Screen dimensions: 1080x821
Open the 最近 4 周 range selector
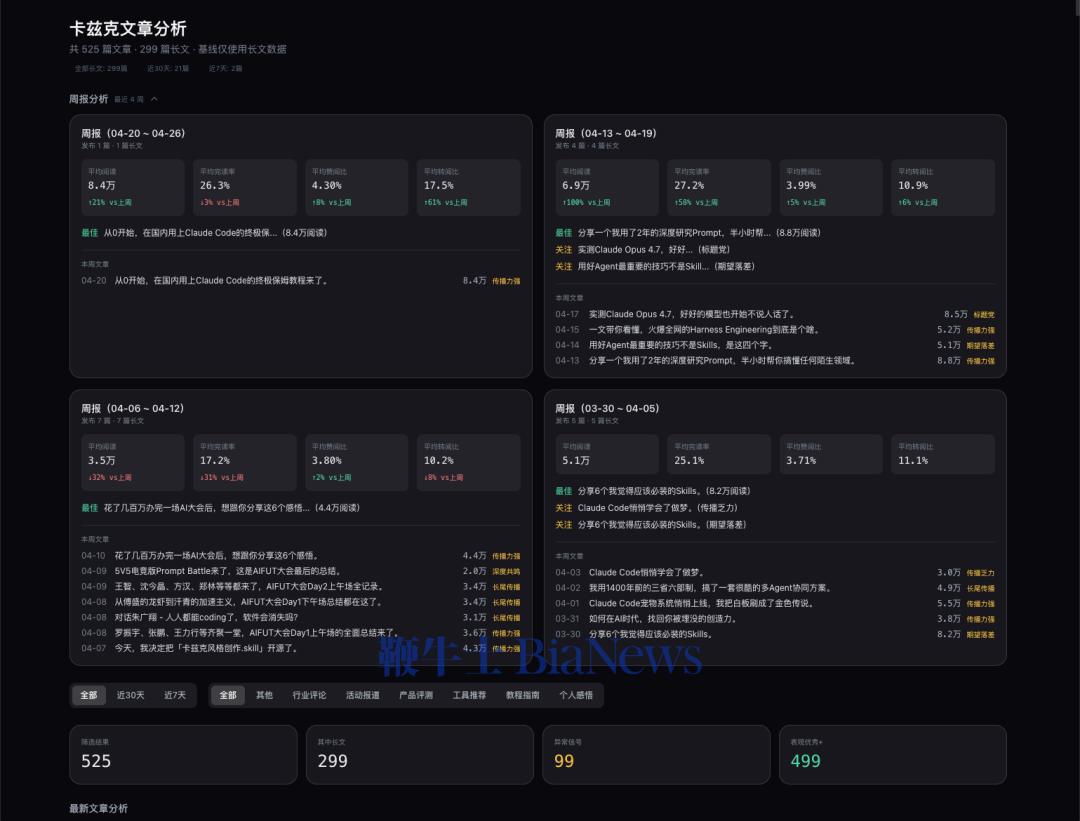(132, 99)
